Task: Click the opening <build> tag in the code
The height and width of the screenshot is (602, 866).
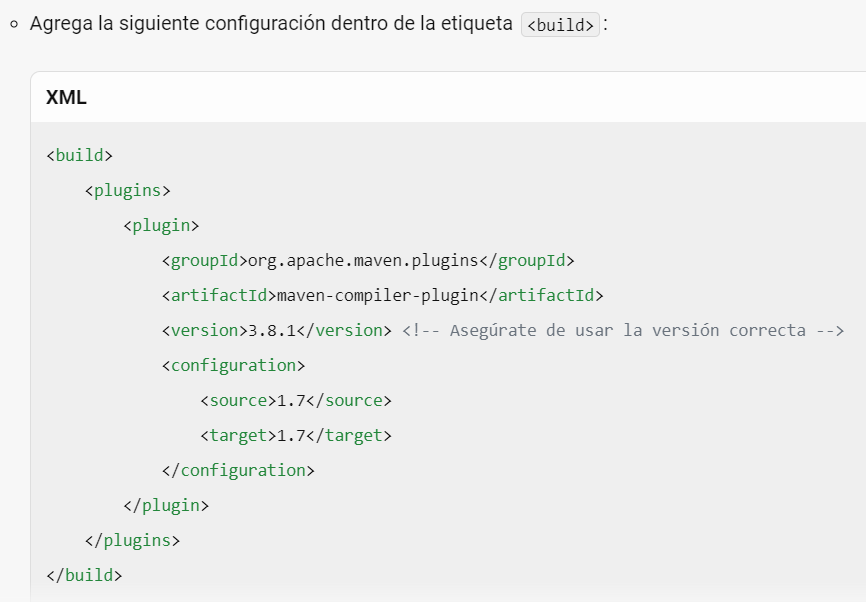Action: (x=79, y=155)
